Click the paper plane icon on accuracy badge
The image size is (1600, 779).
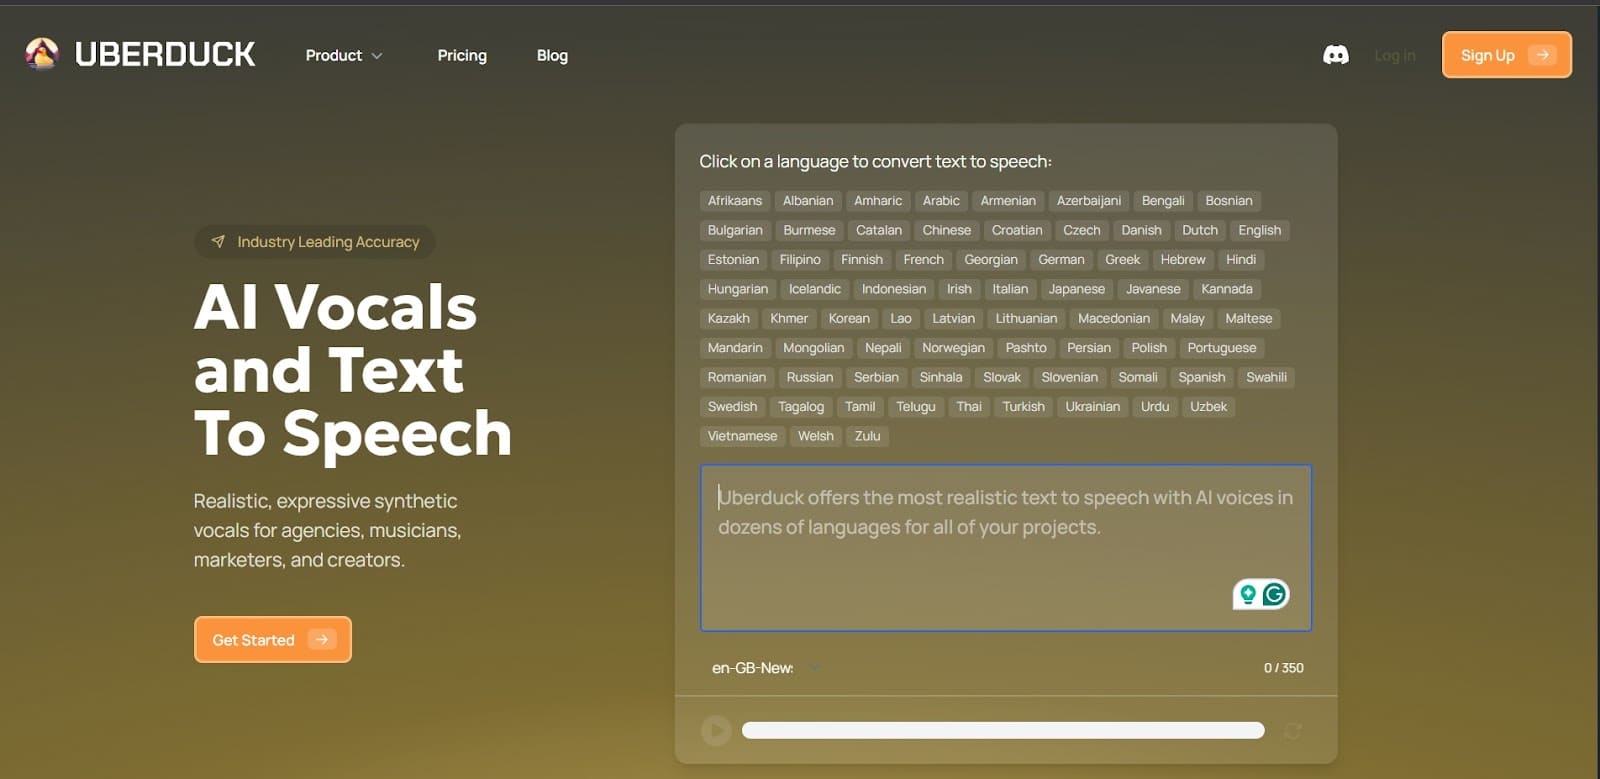coord(218,242)
